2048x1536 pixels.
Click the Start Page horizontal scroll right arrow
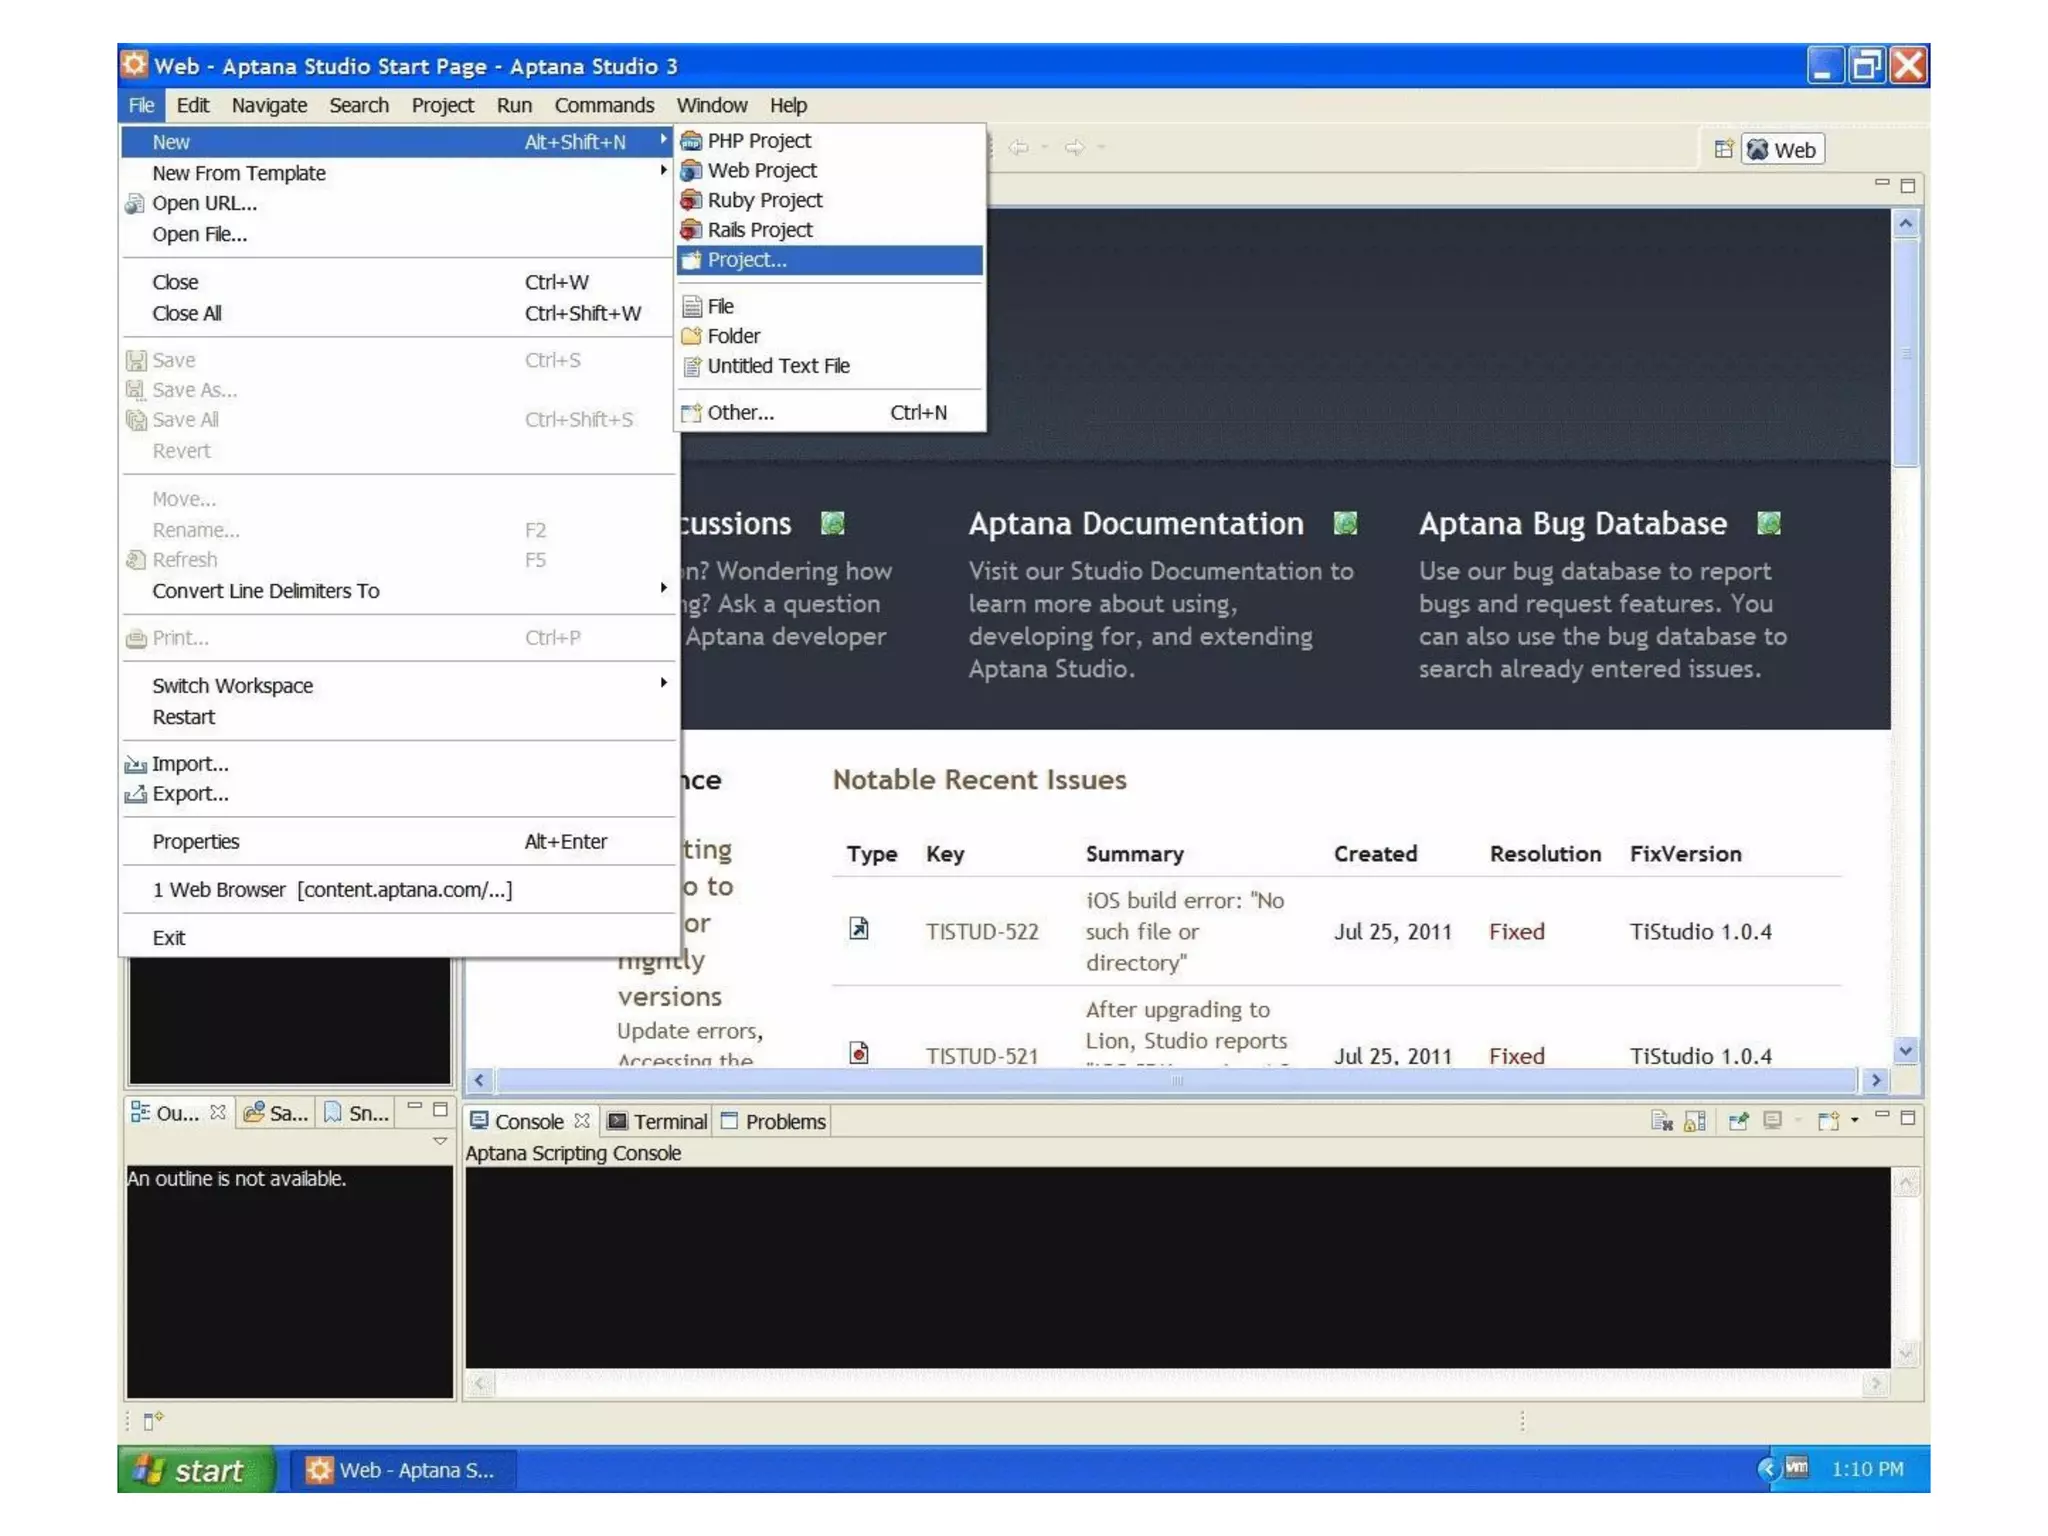1875,1080
